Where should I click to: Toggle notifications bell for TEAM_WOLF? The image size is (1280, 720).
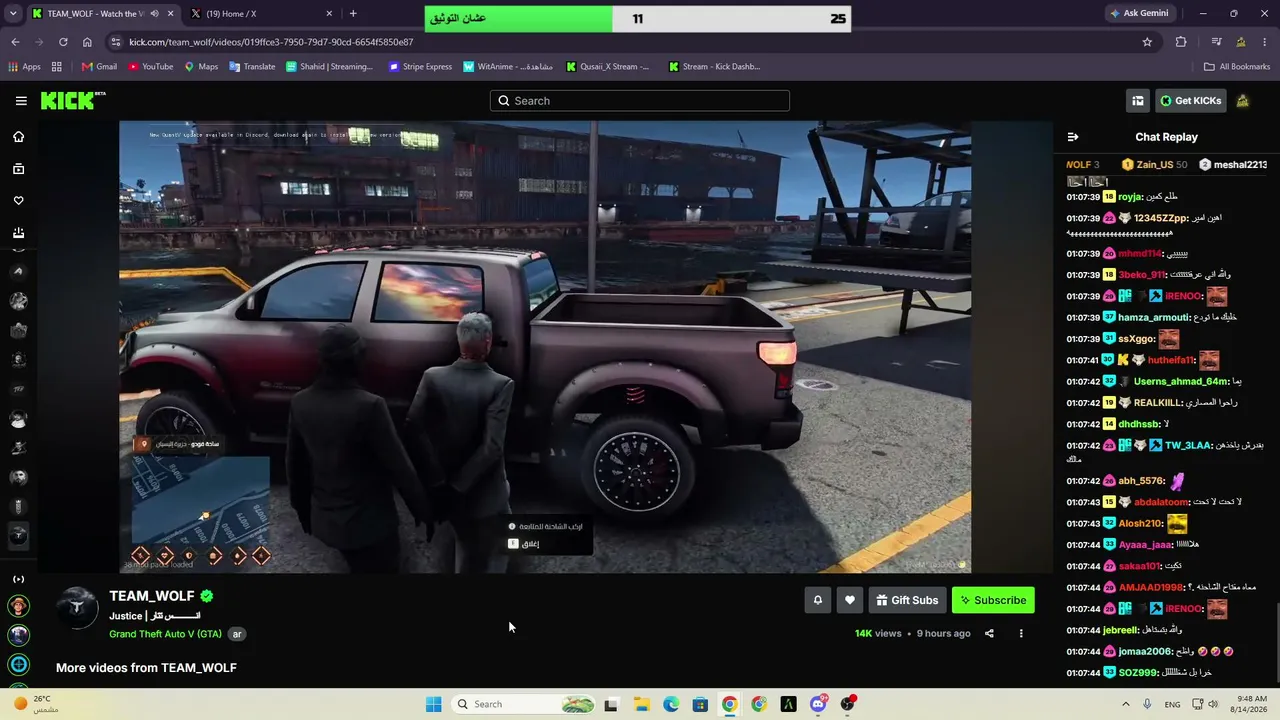pyautogui.click(x=818, y=600)
